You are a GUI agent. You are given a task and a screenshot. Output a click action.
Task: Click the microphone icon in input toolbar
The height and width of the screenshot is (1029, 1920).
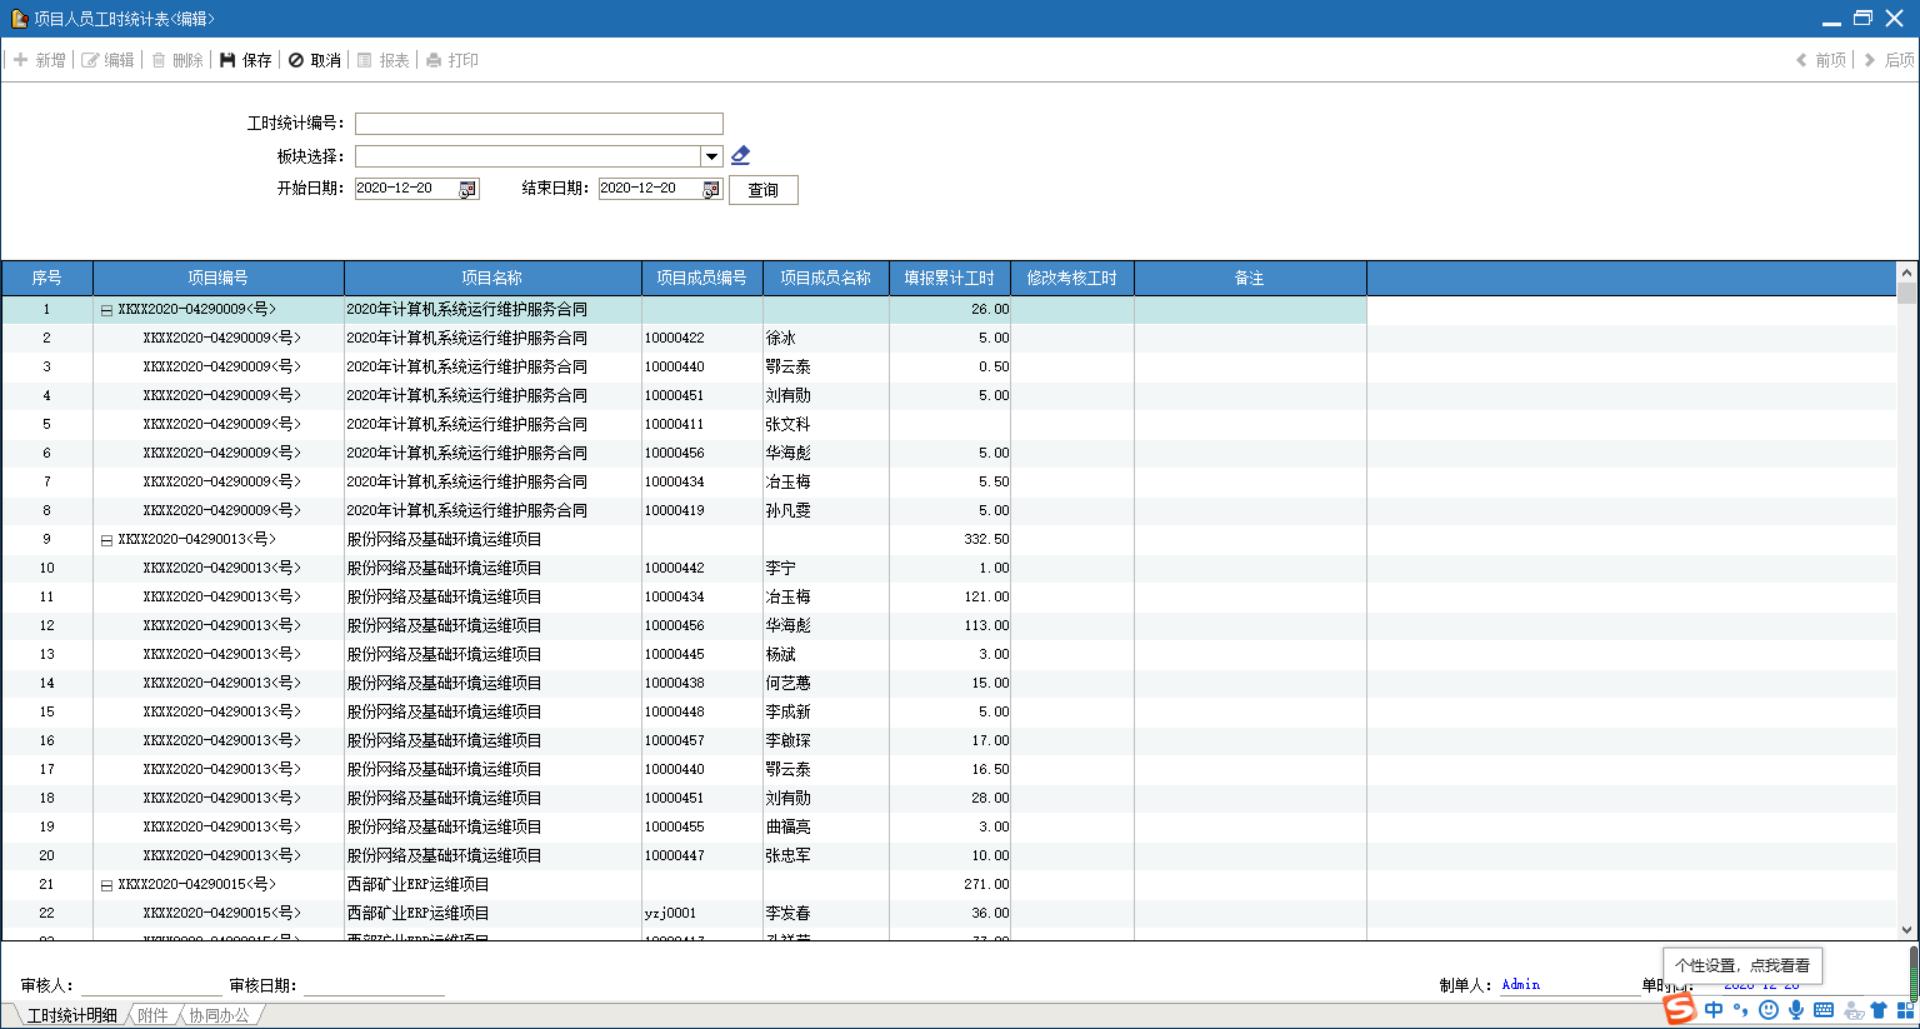1796,1010
